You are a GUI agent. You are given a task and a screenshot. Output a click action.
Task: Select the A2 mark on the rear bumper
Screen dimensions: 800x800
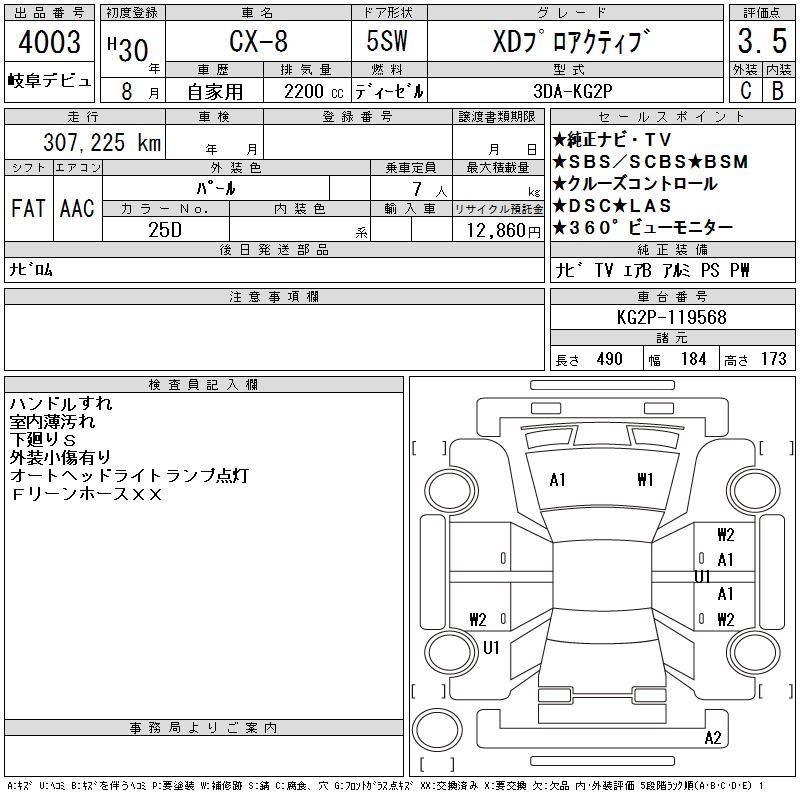[713, 739]
